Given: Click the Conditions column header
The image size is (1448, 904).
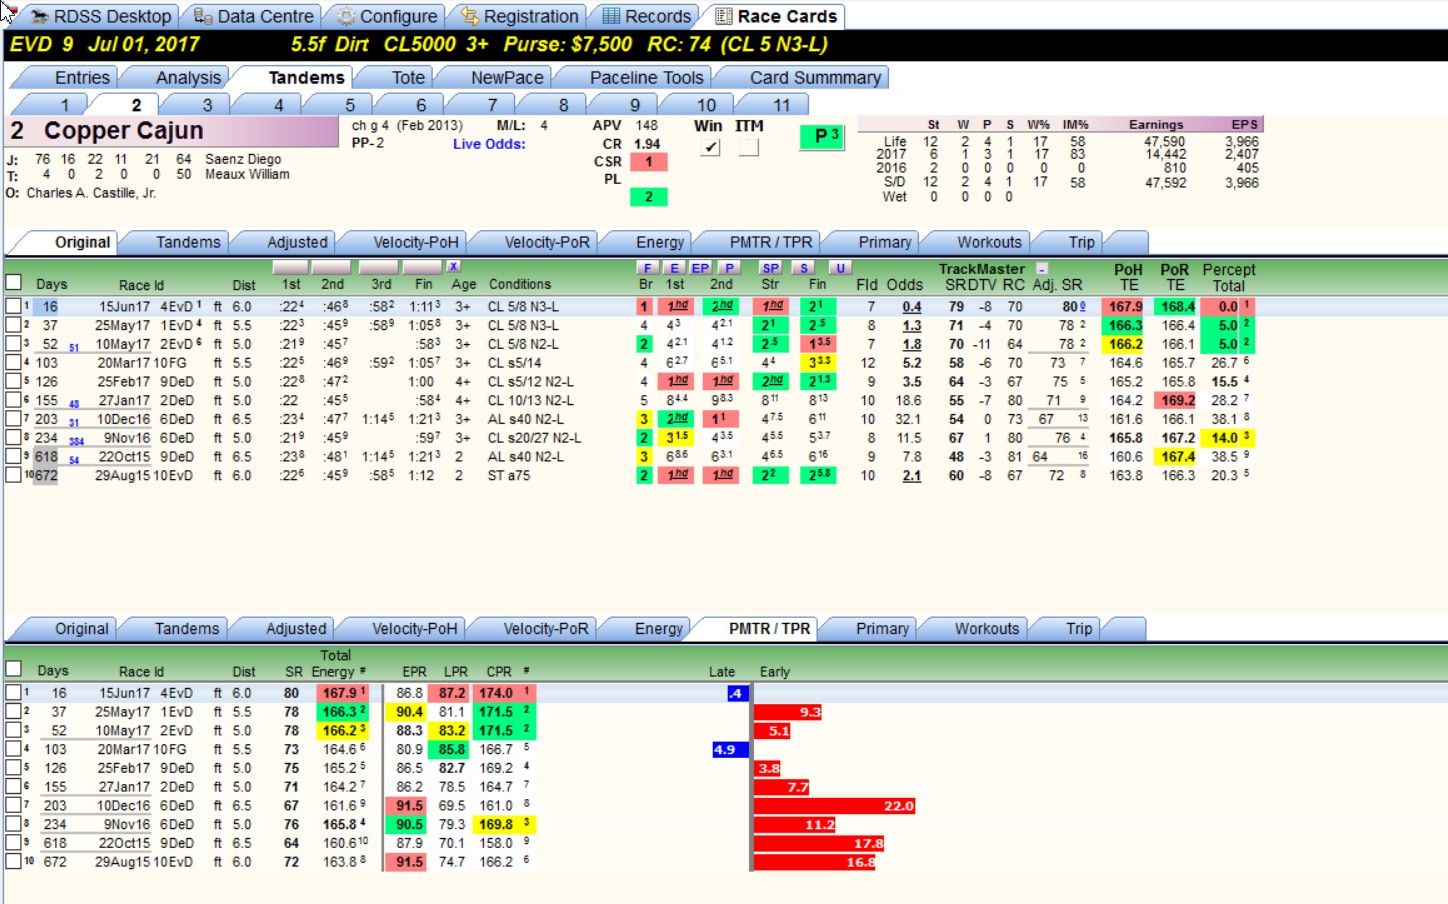Looking at the screenshot, I should (519, 284).
